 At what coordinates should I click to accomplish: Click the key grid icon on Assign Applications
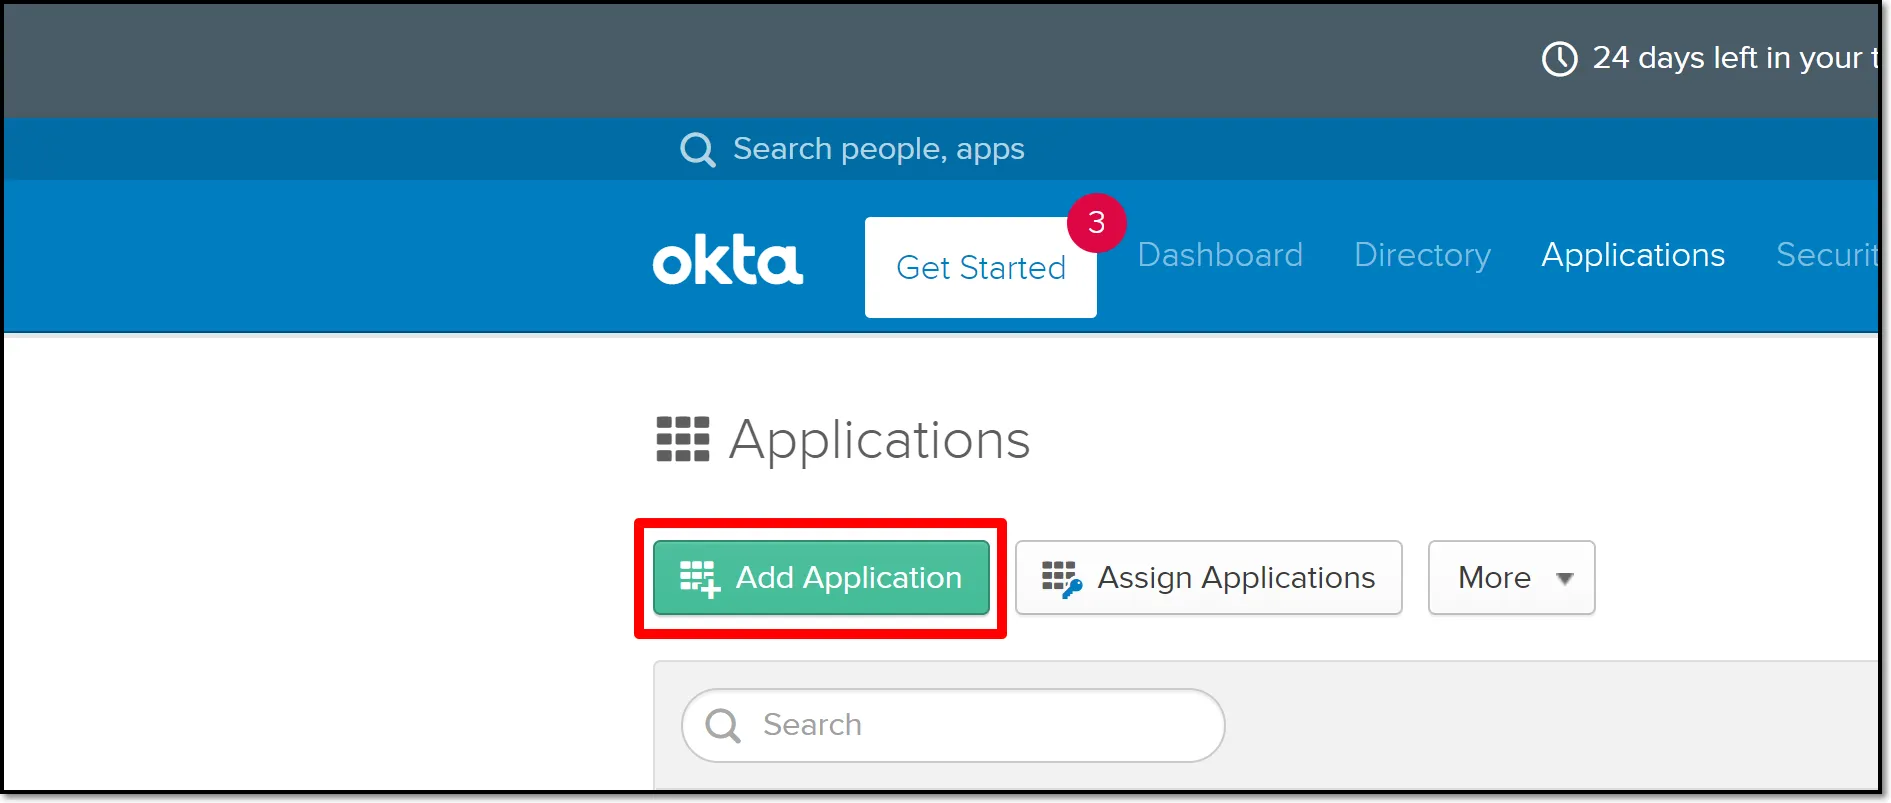(x=1061, y=578)
